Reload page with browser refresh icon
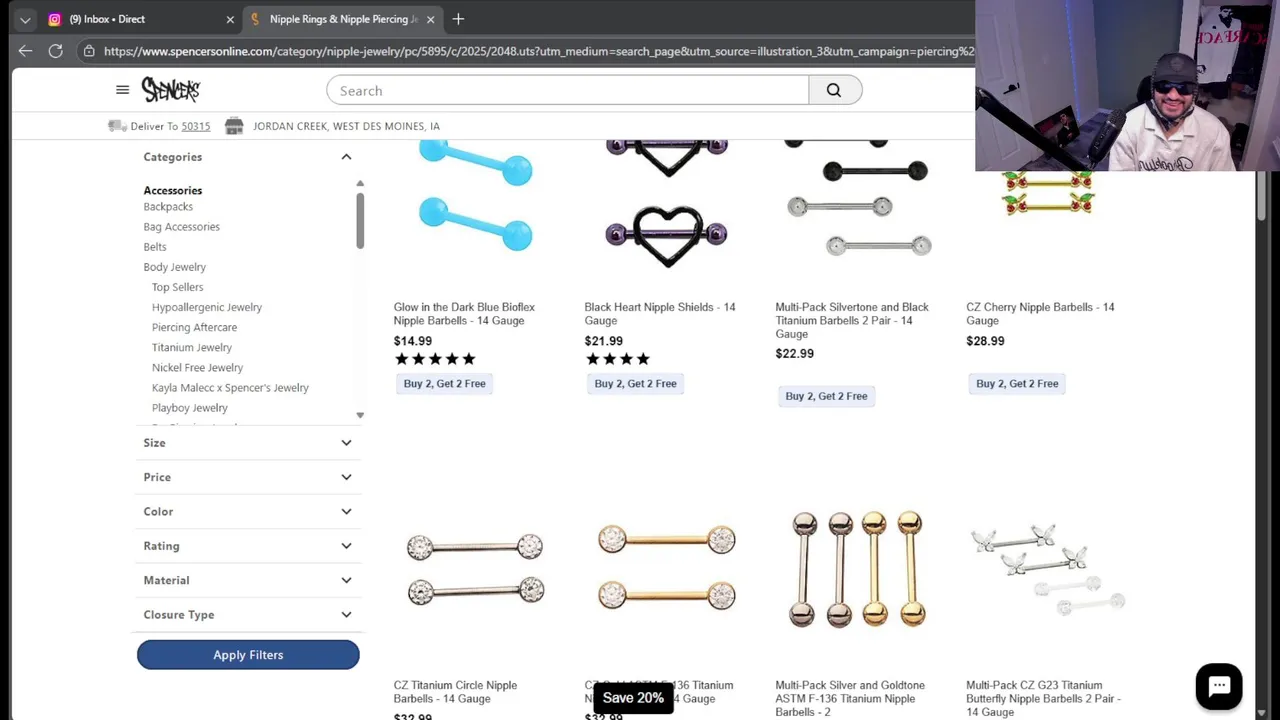Screen dimensions: 1280x720 (x=56, y=51)
